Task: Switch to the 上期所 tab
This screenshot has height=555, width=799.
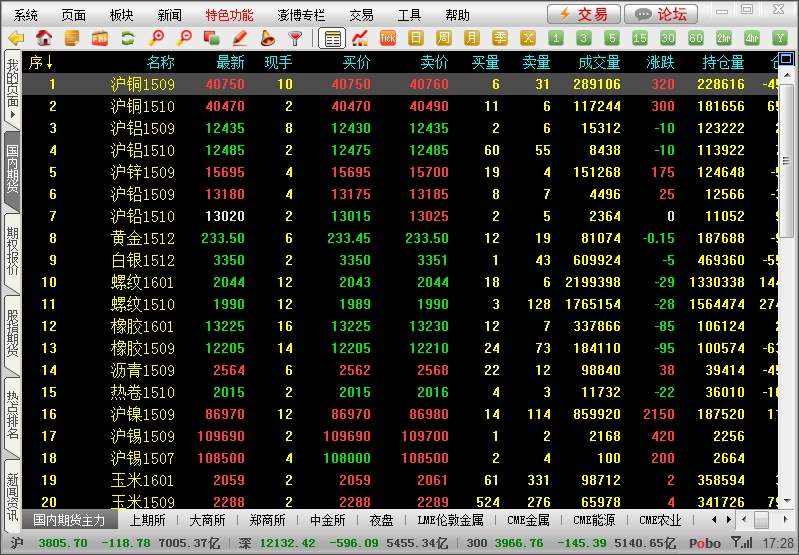Action: 147,520
